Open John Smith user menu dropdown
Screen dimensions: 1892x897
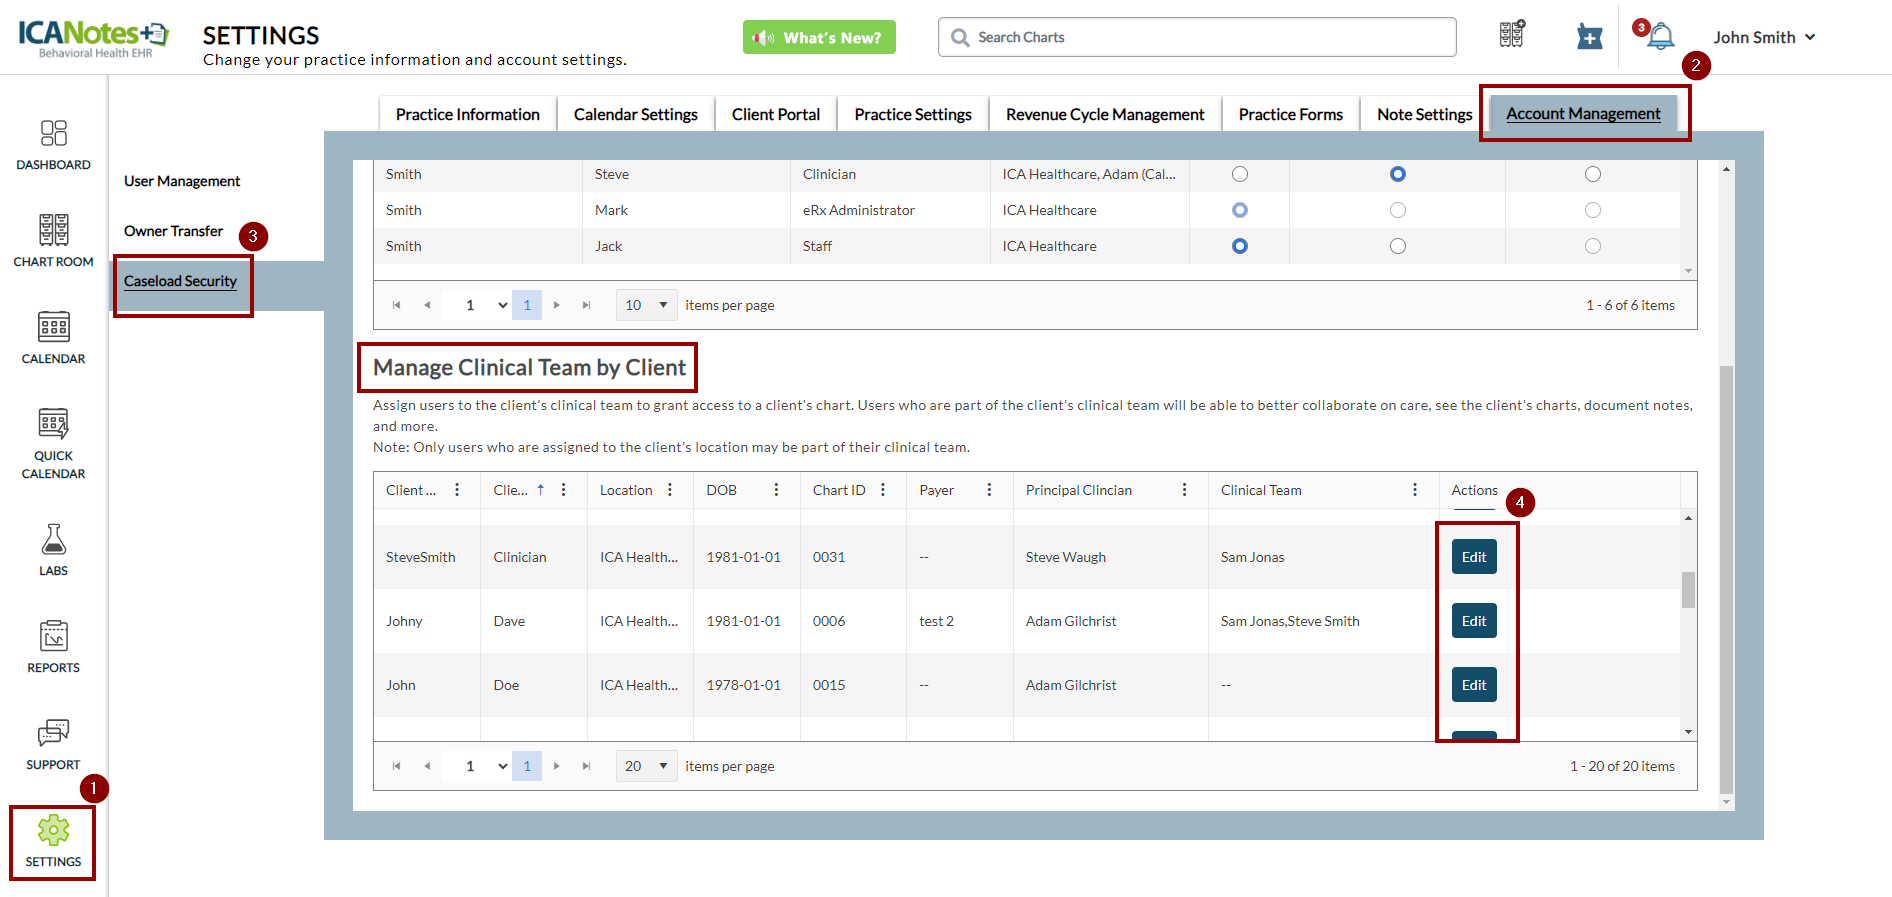click(x=1764, y=37)
